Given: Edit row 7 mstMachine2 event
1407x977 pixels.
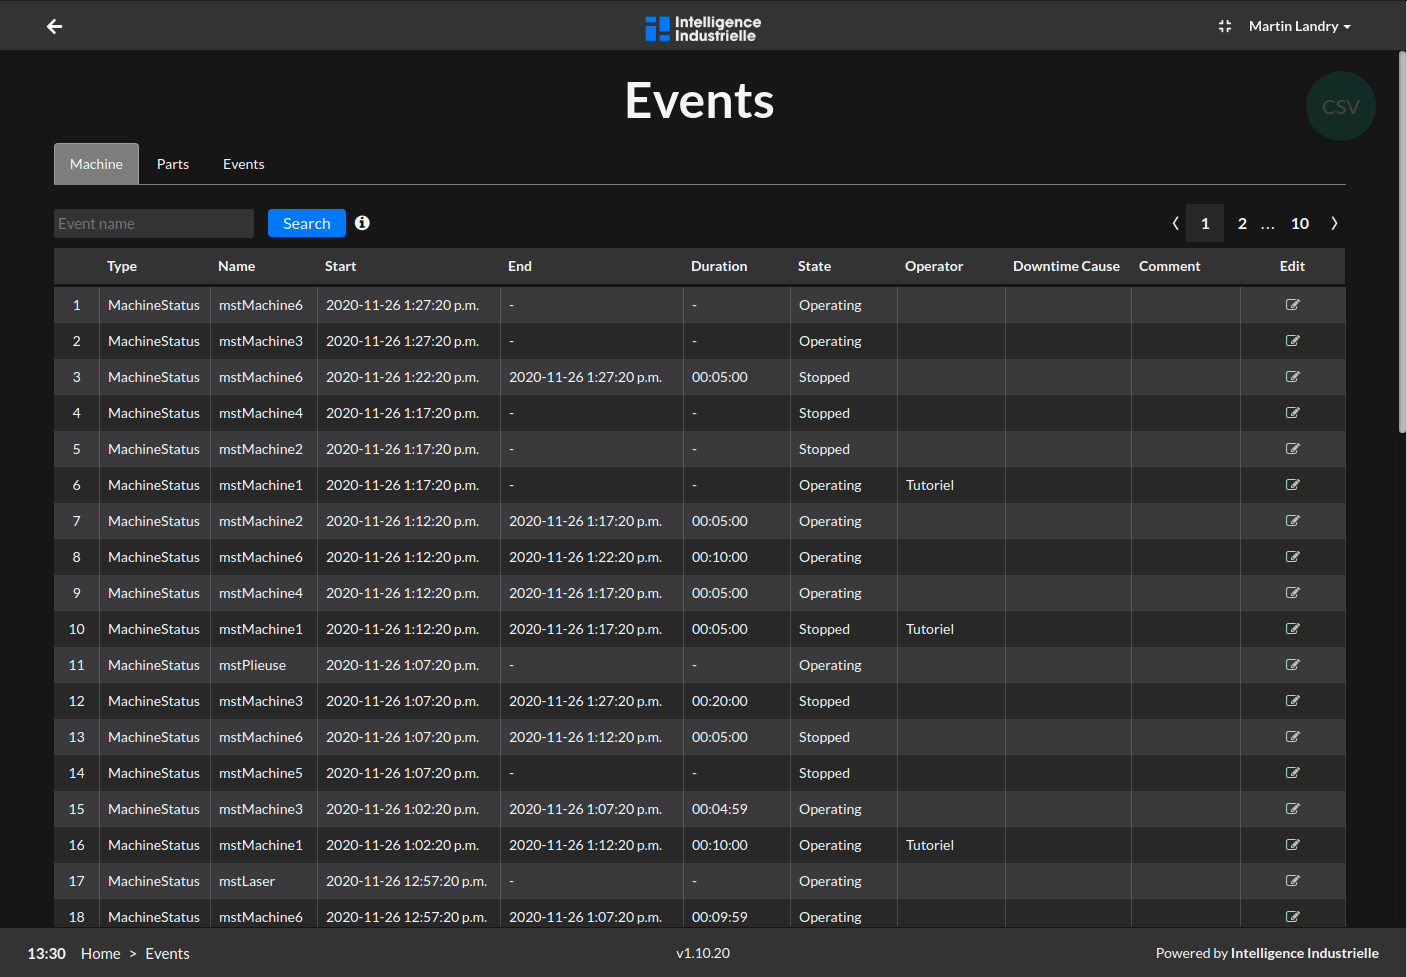Looking at the screenshot, I should click(x=1292, y=521).
